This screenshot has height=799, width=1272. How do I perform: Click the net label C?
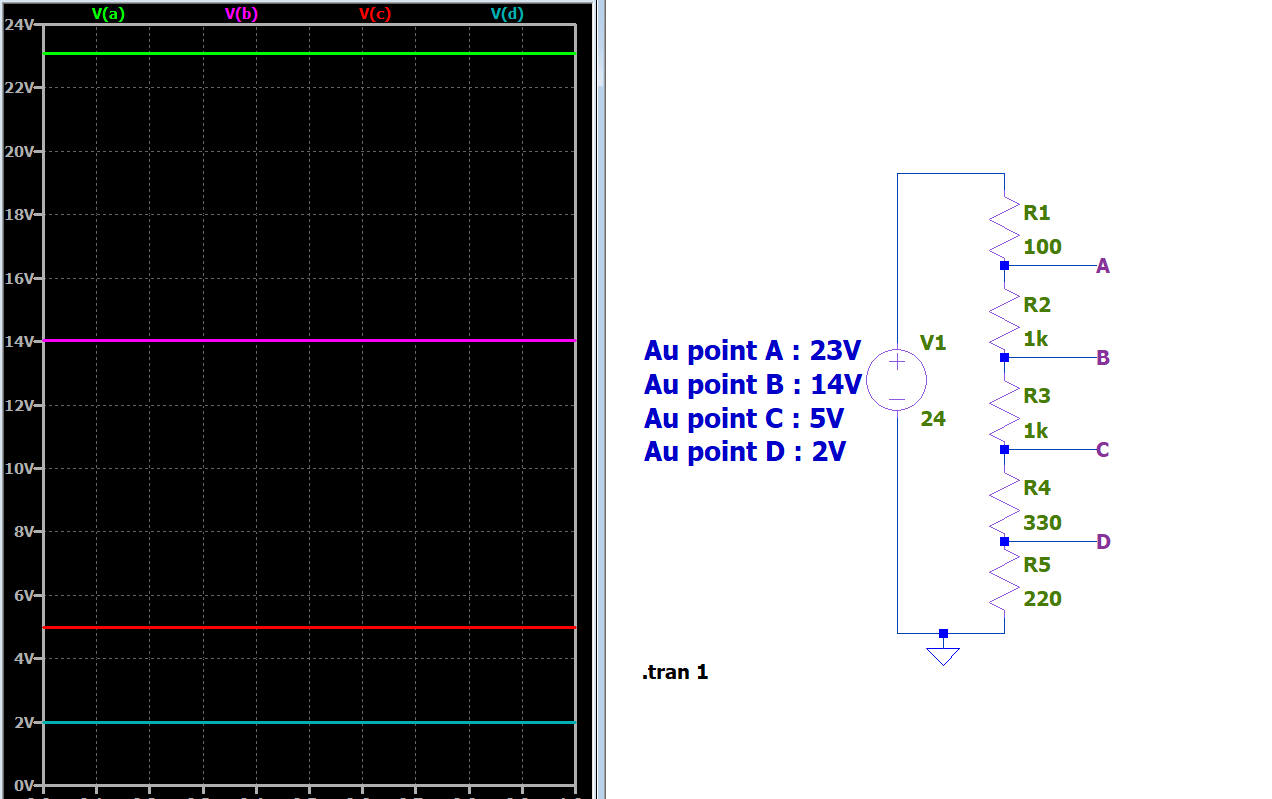(1103, 450)
